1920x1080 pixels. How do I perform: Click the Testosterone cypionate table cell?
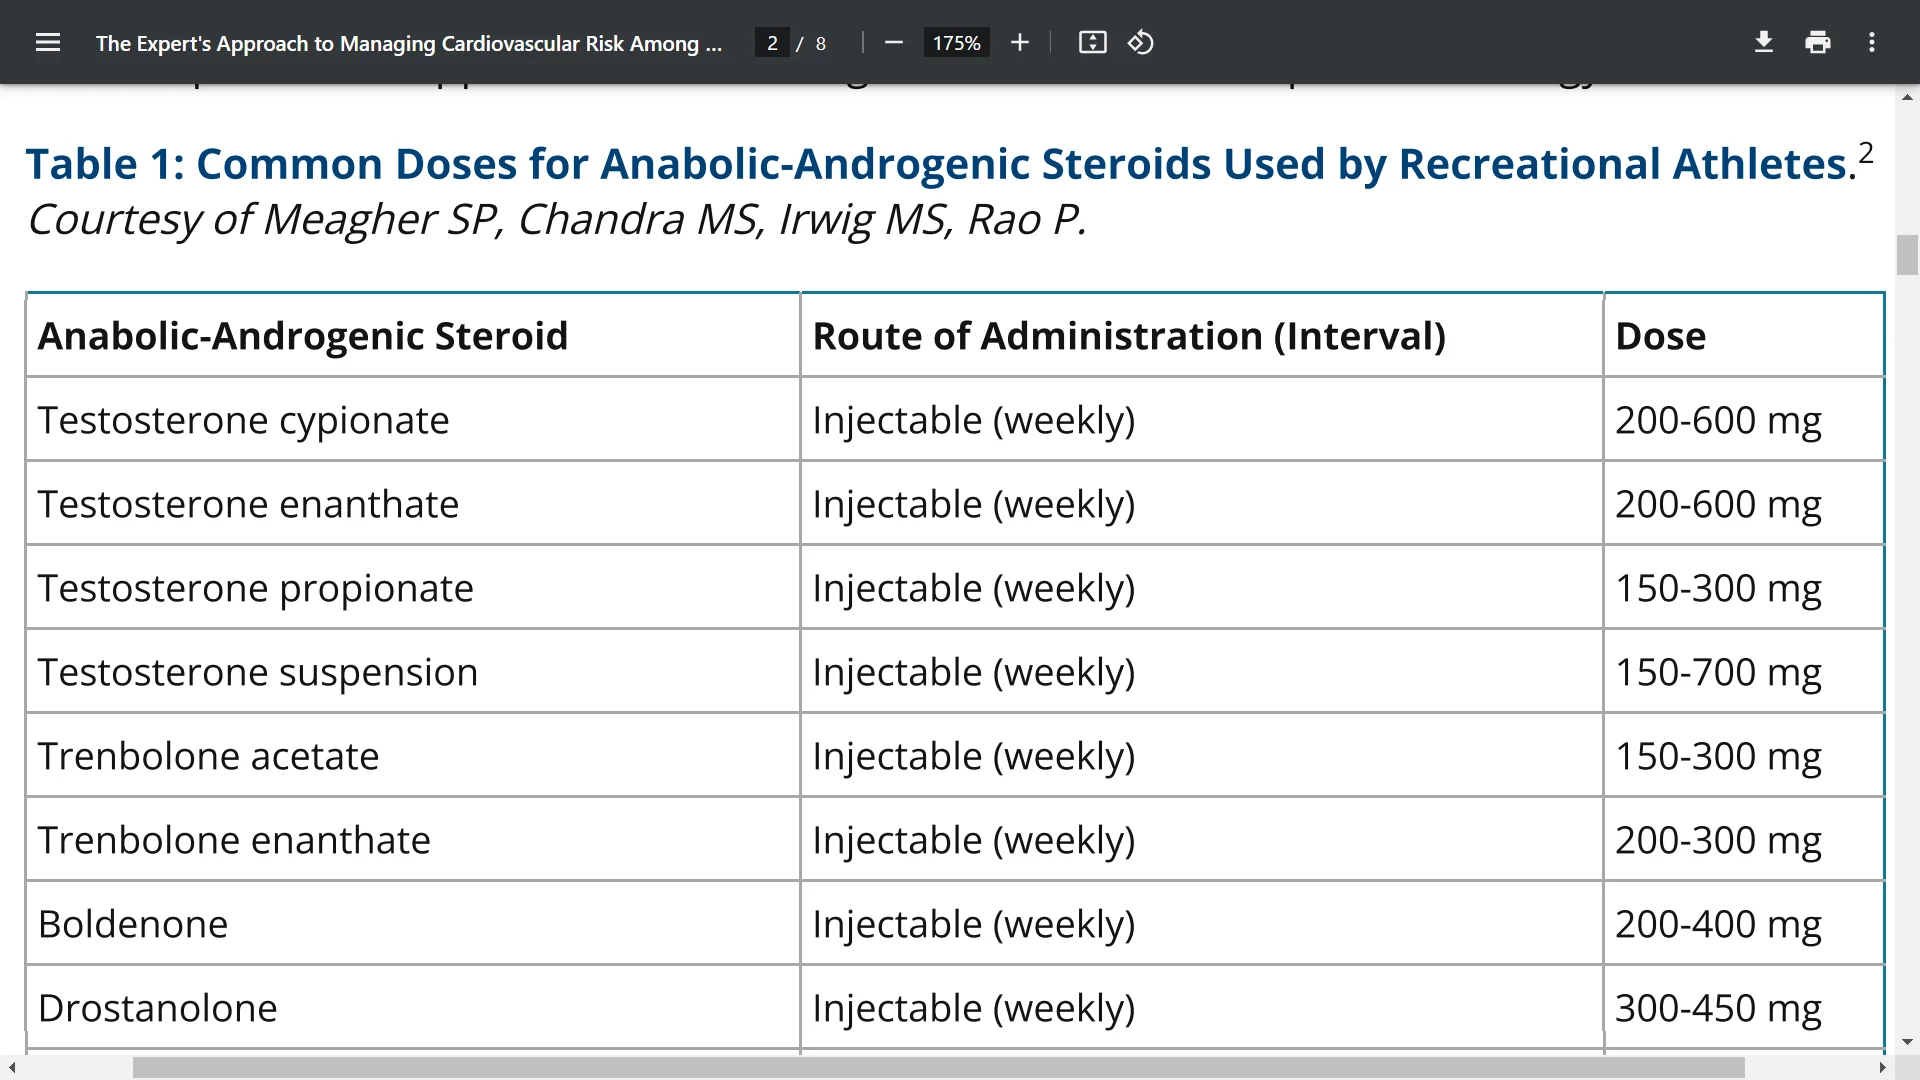point(243,420)
